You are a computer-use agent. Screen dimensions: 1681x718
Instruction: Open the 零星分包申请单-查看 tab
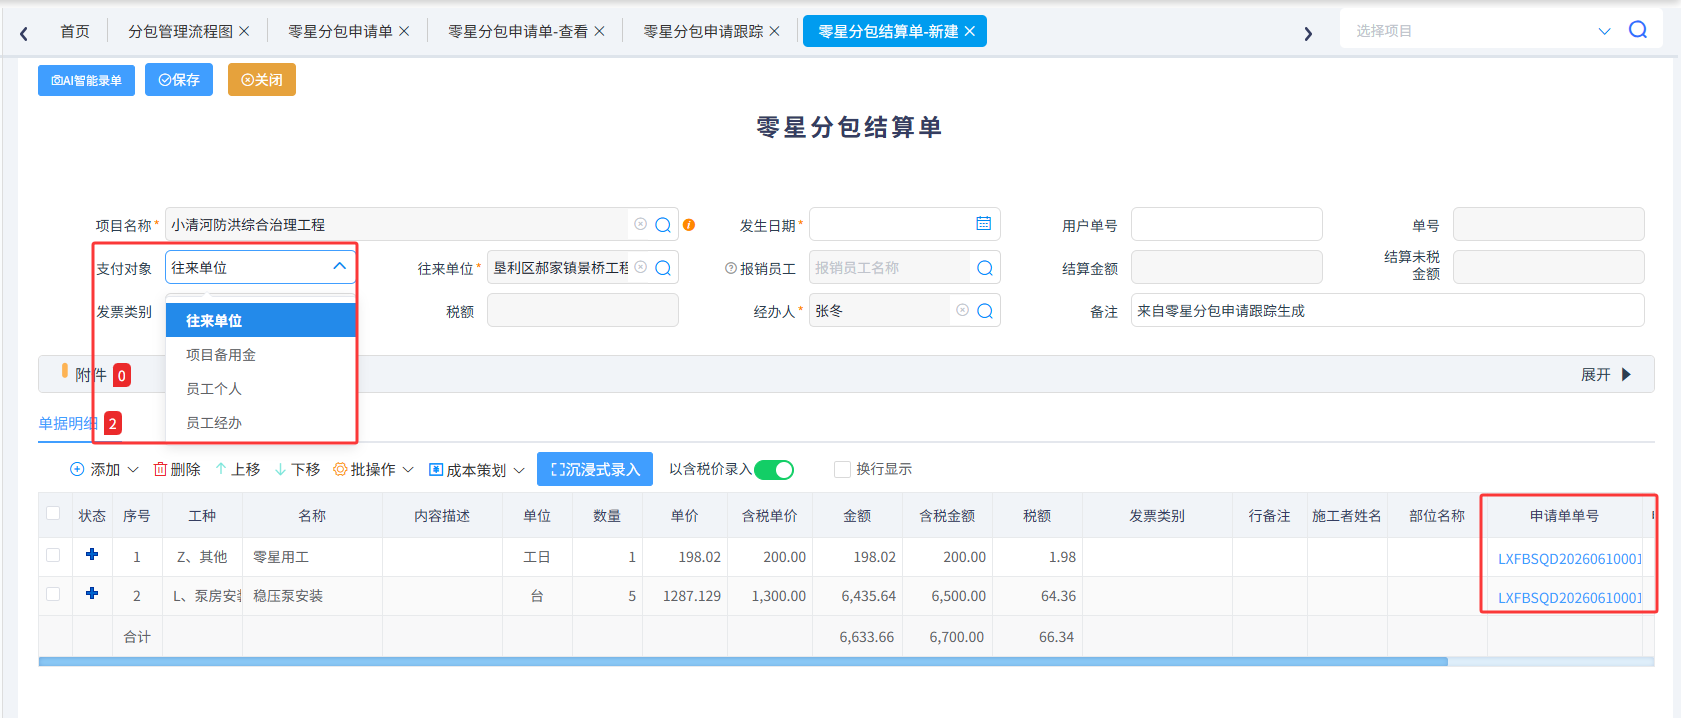[518, 31]
